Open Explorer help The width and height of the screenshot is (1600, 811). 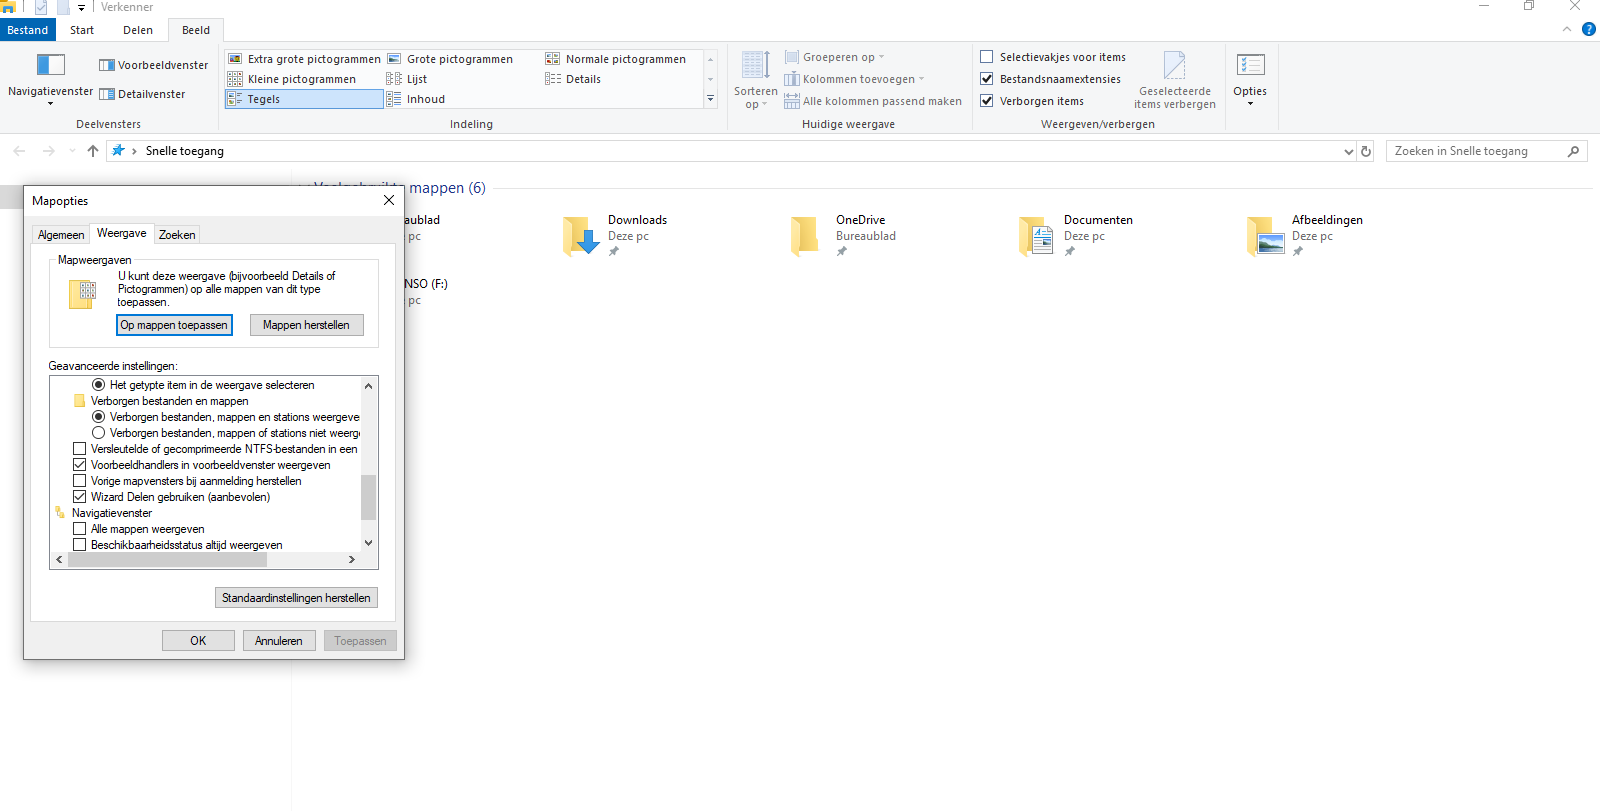(1589, 29)
